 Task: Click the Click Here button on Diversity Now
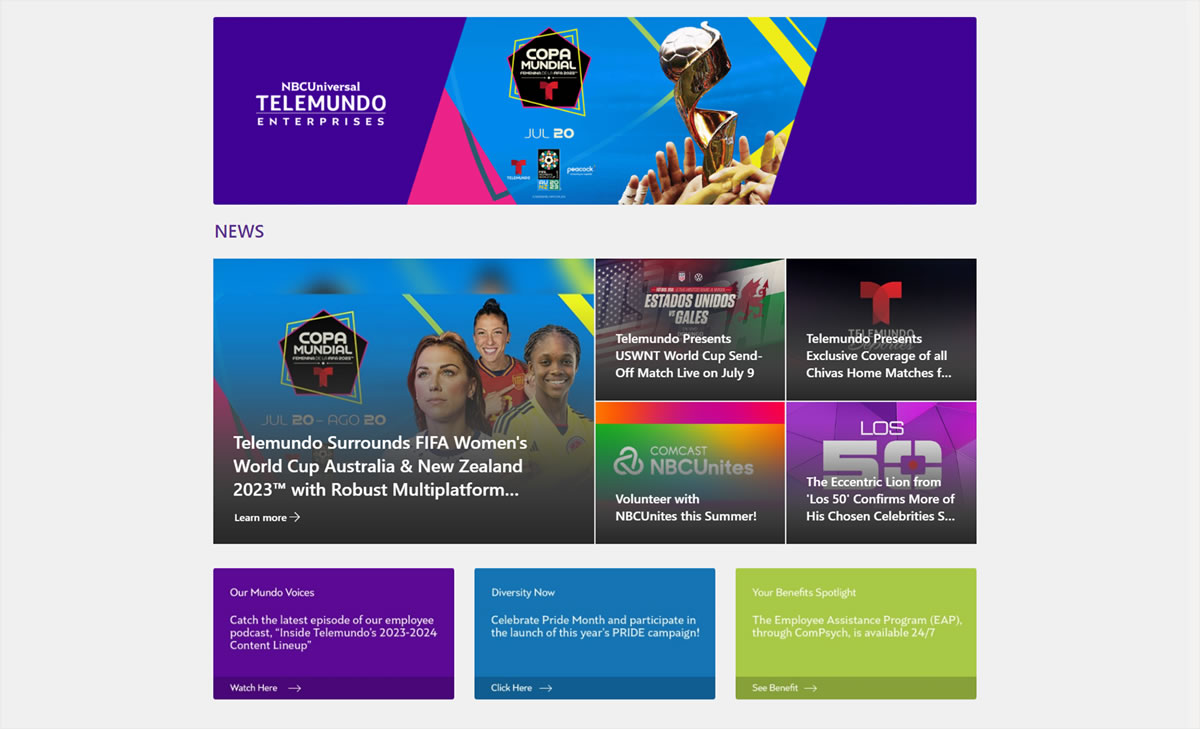click(511, 688)
